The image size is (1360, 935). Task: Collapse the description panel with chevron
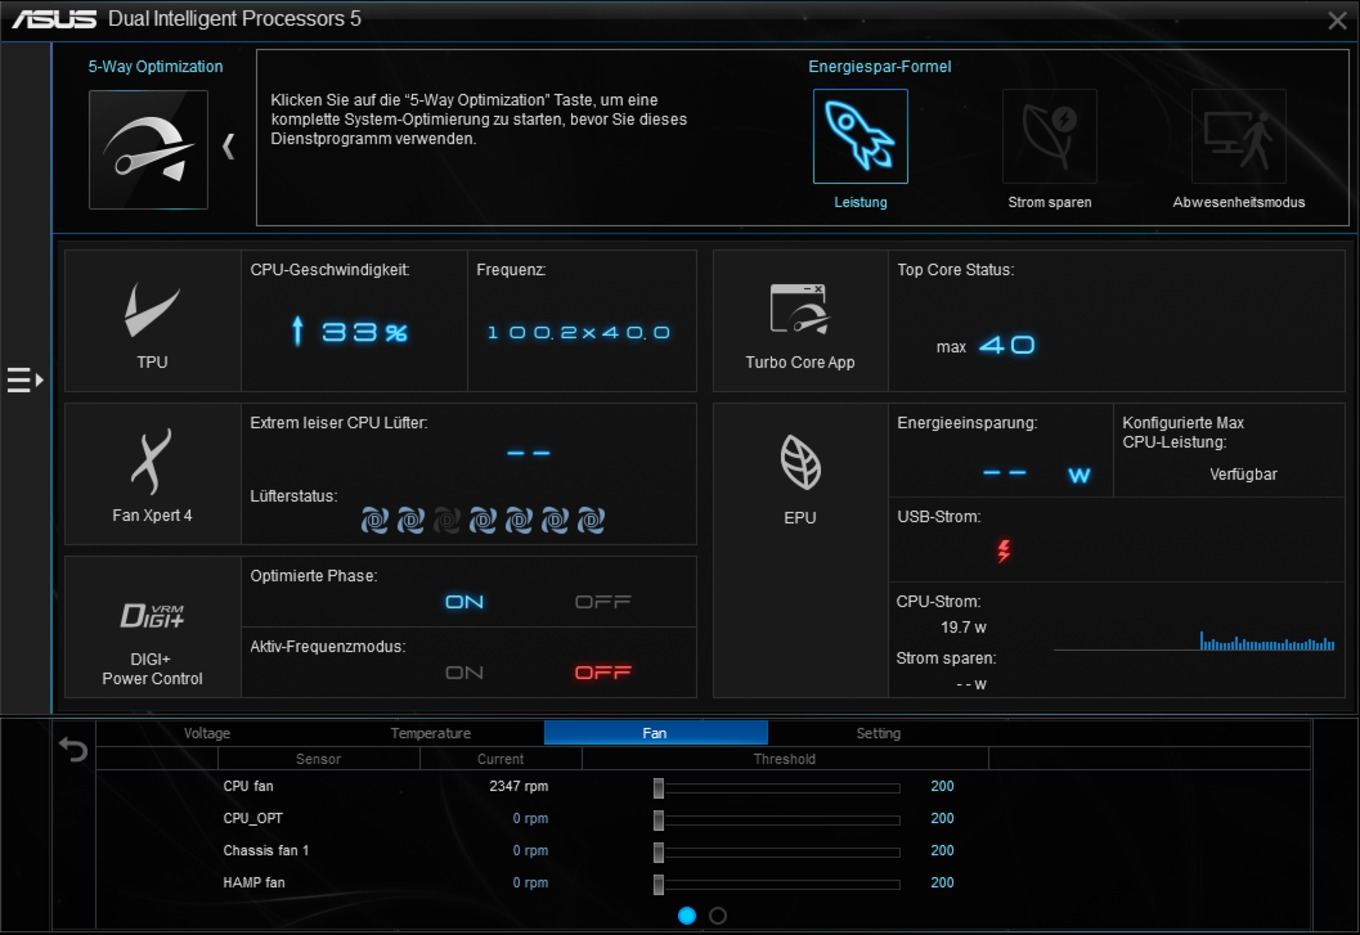(x=229, y=147)
